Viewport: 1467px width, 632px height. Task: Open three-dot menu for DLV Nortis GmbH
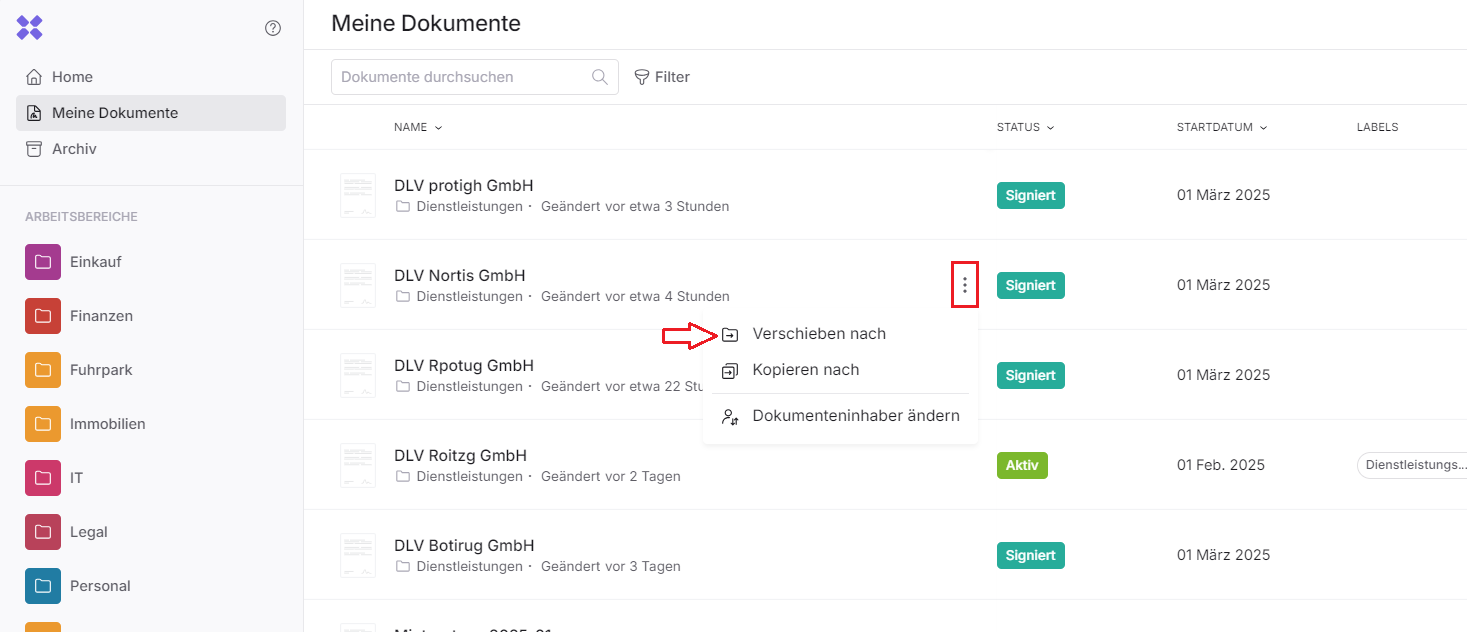(965, 285)
